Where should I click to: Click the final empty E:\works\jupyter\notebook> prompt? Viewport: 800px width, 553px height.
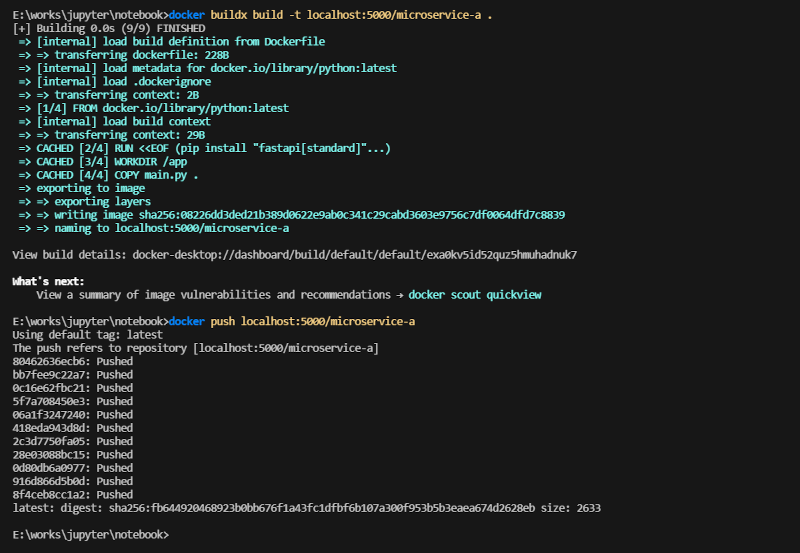pos(90,535)
